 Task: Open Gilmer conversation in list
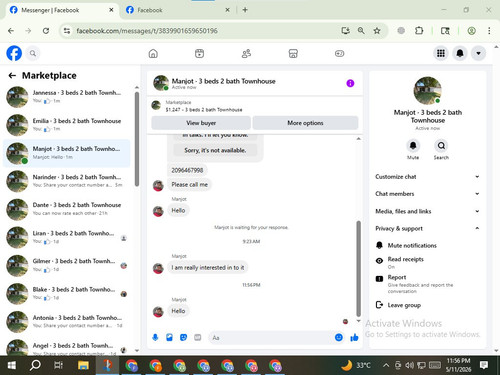point(67,265)
